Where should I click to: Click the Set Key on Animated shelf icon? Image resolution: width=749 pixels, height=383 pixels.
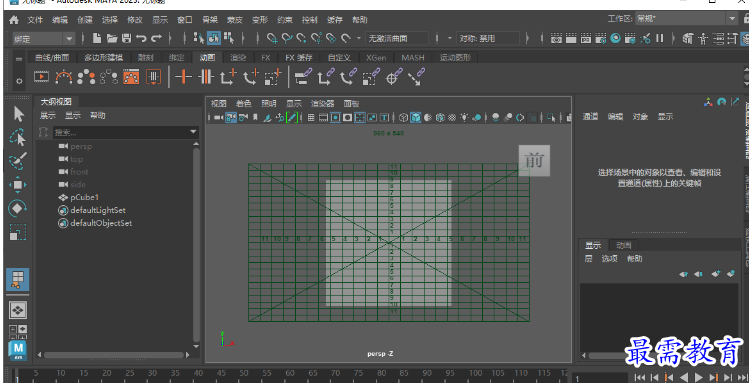[x=206, y=77]
